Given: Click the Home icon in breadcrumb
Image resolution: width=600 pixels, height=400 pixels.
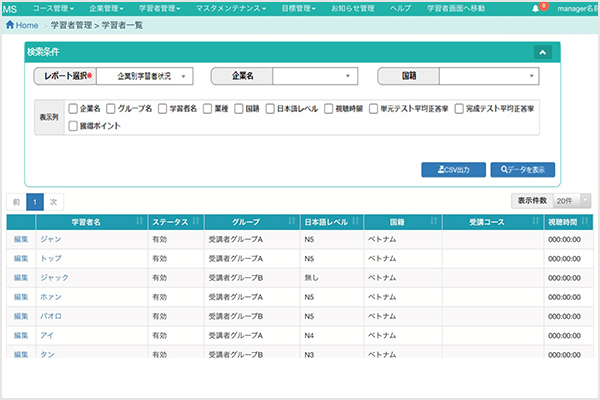Looking at the screenshot, I should pyautogui.click(x=11, y=24).
